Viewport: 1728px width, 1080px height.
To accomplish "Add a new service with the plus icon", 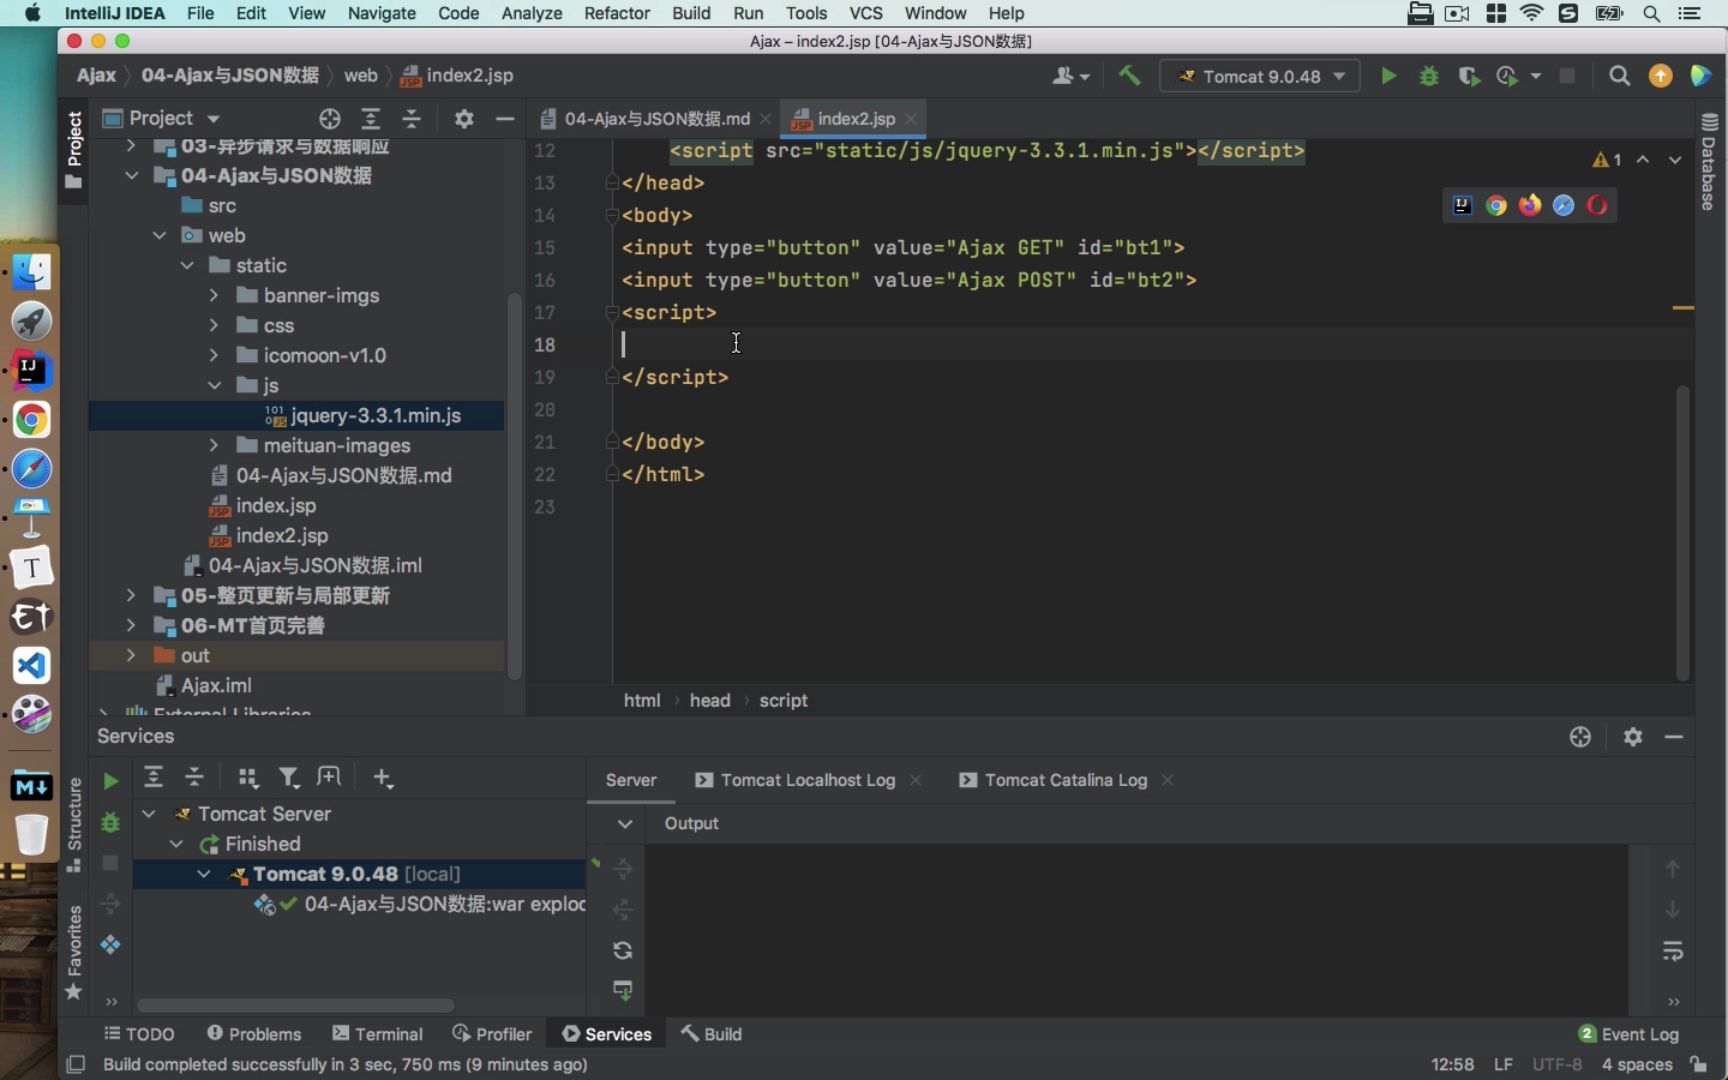I will click(x=383, y=777).
